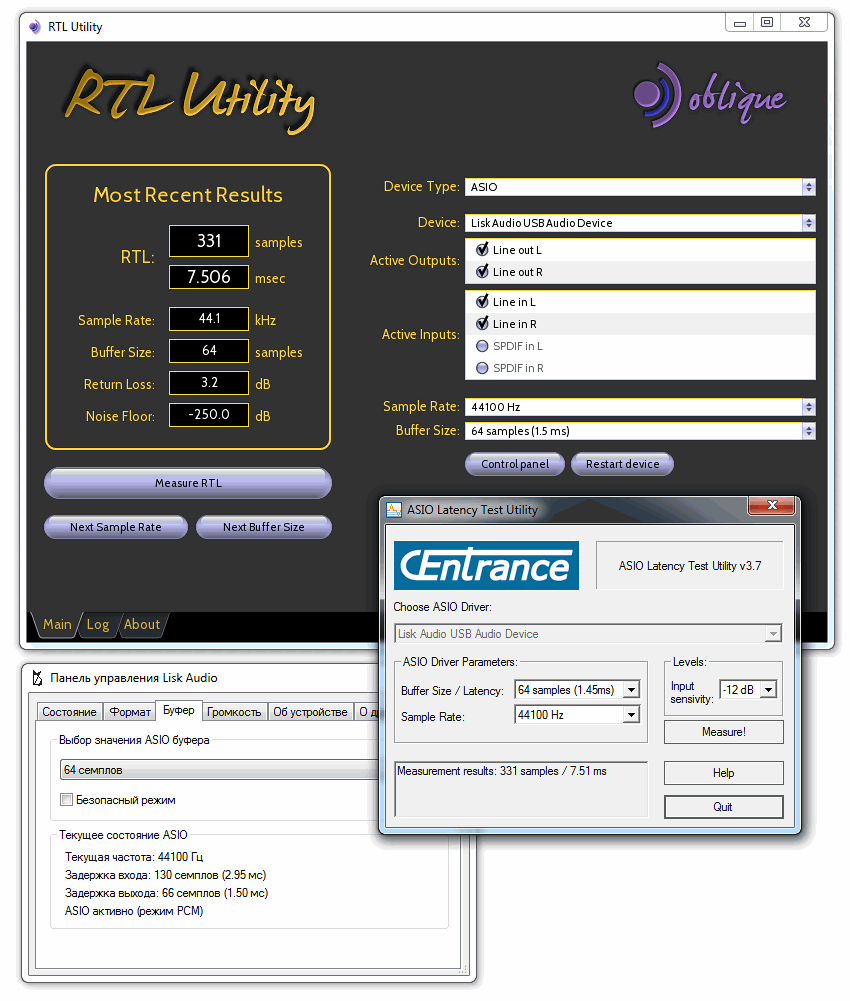Open the Формат tab
The width and height of the screenshot is (850, 1001).
pos(130,712)
